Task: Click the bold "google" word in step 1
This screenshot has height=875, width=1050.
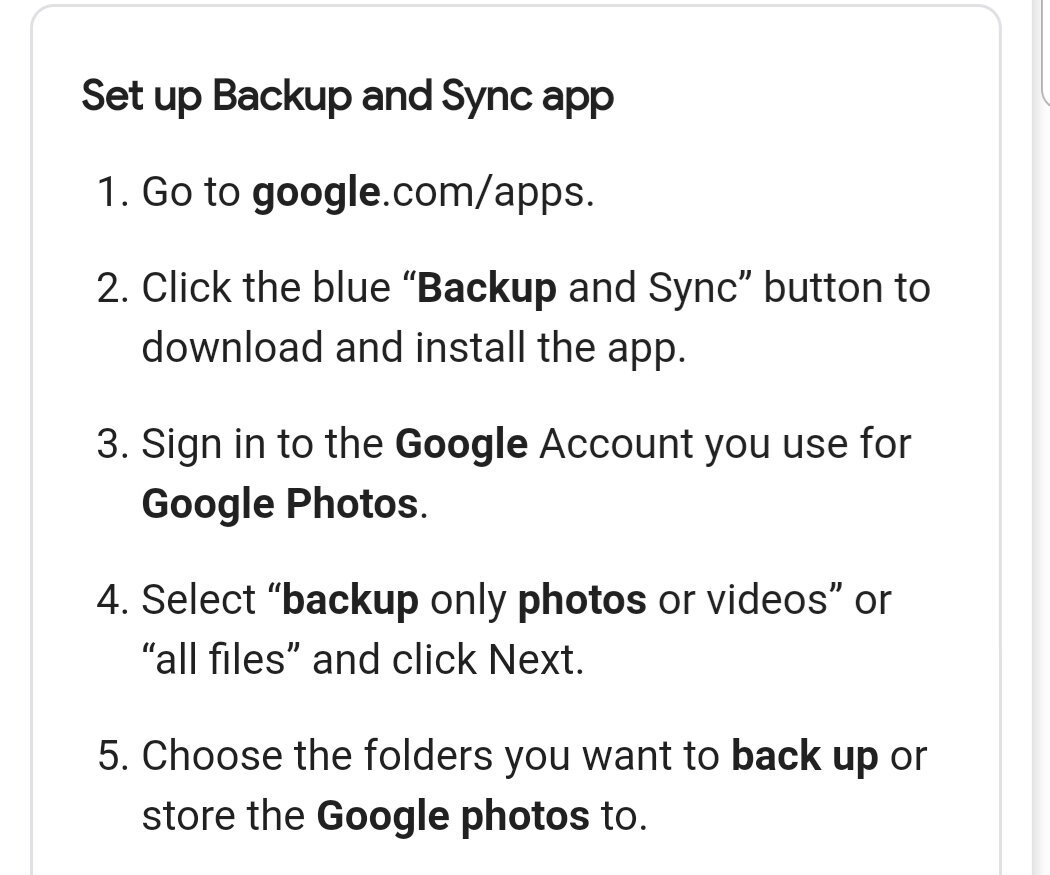Action: click(316, 193)
